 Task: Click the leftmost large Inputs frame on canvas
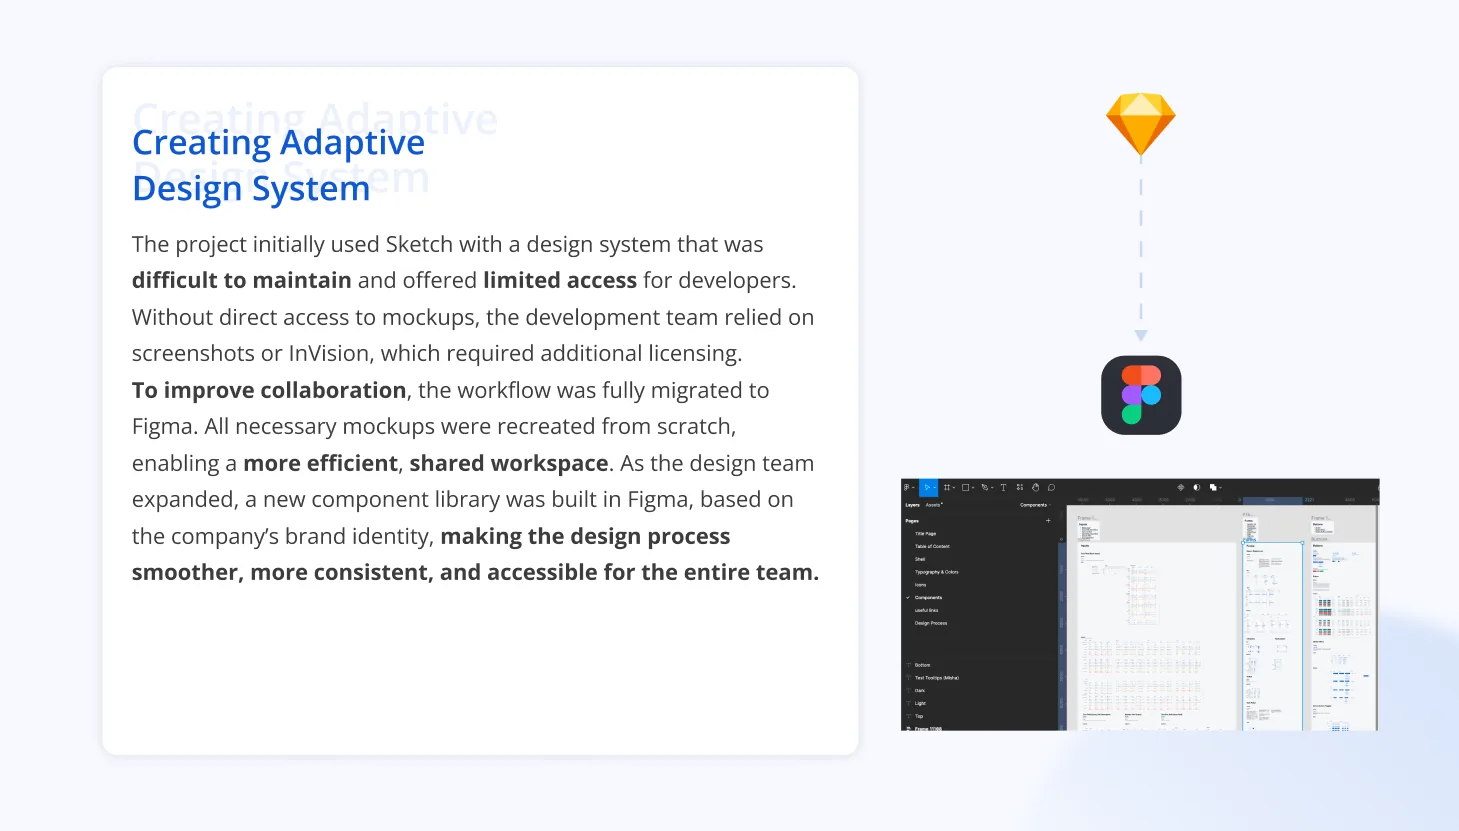1158,636
